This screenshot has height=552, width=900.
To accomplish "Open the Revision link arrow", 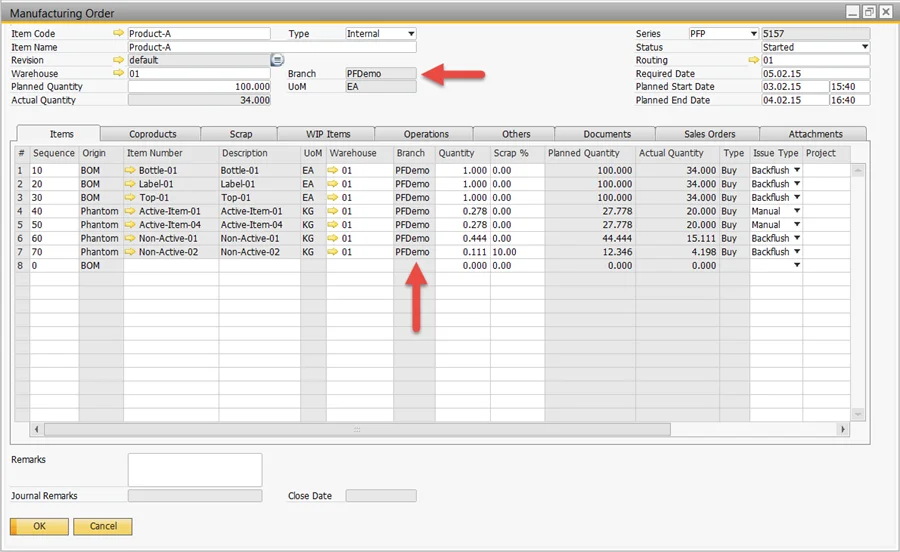I will point(118,60).
